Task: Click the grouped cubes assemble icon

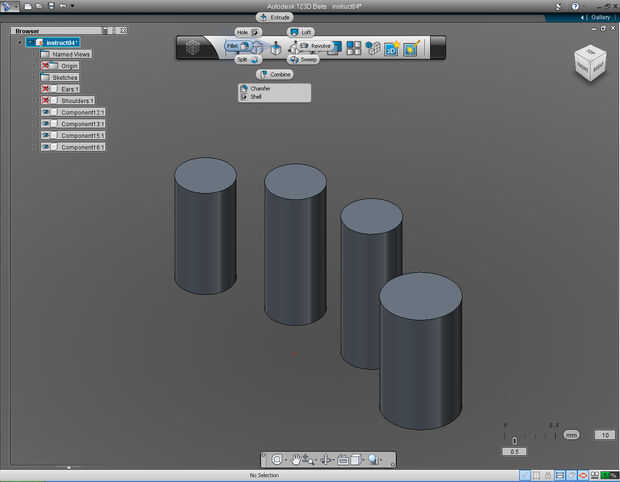Action: tap(372, 48)
